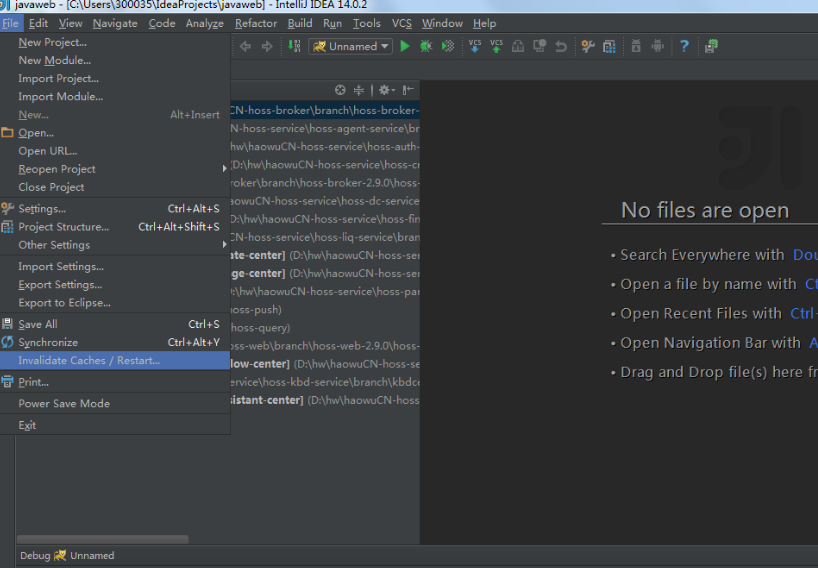
Task: Open the Android SDK Manager icon
Action: [636, 46]
